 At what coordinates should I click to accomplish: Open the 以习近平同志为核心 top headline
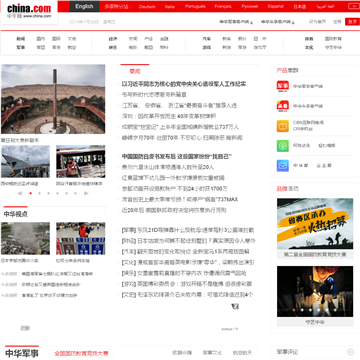pyautogui.click(x=184, y=84)
